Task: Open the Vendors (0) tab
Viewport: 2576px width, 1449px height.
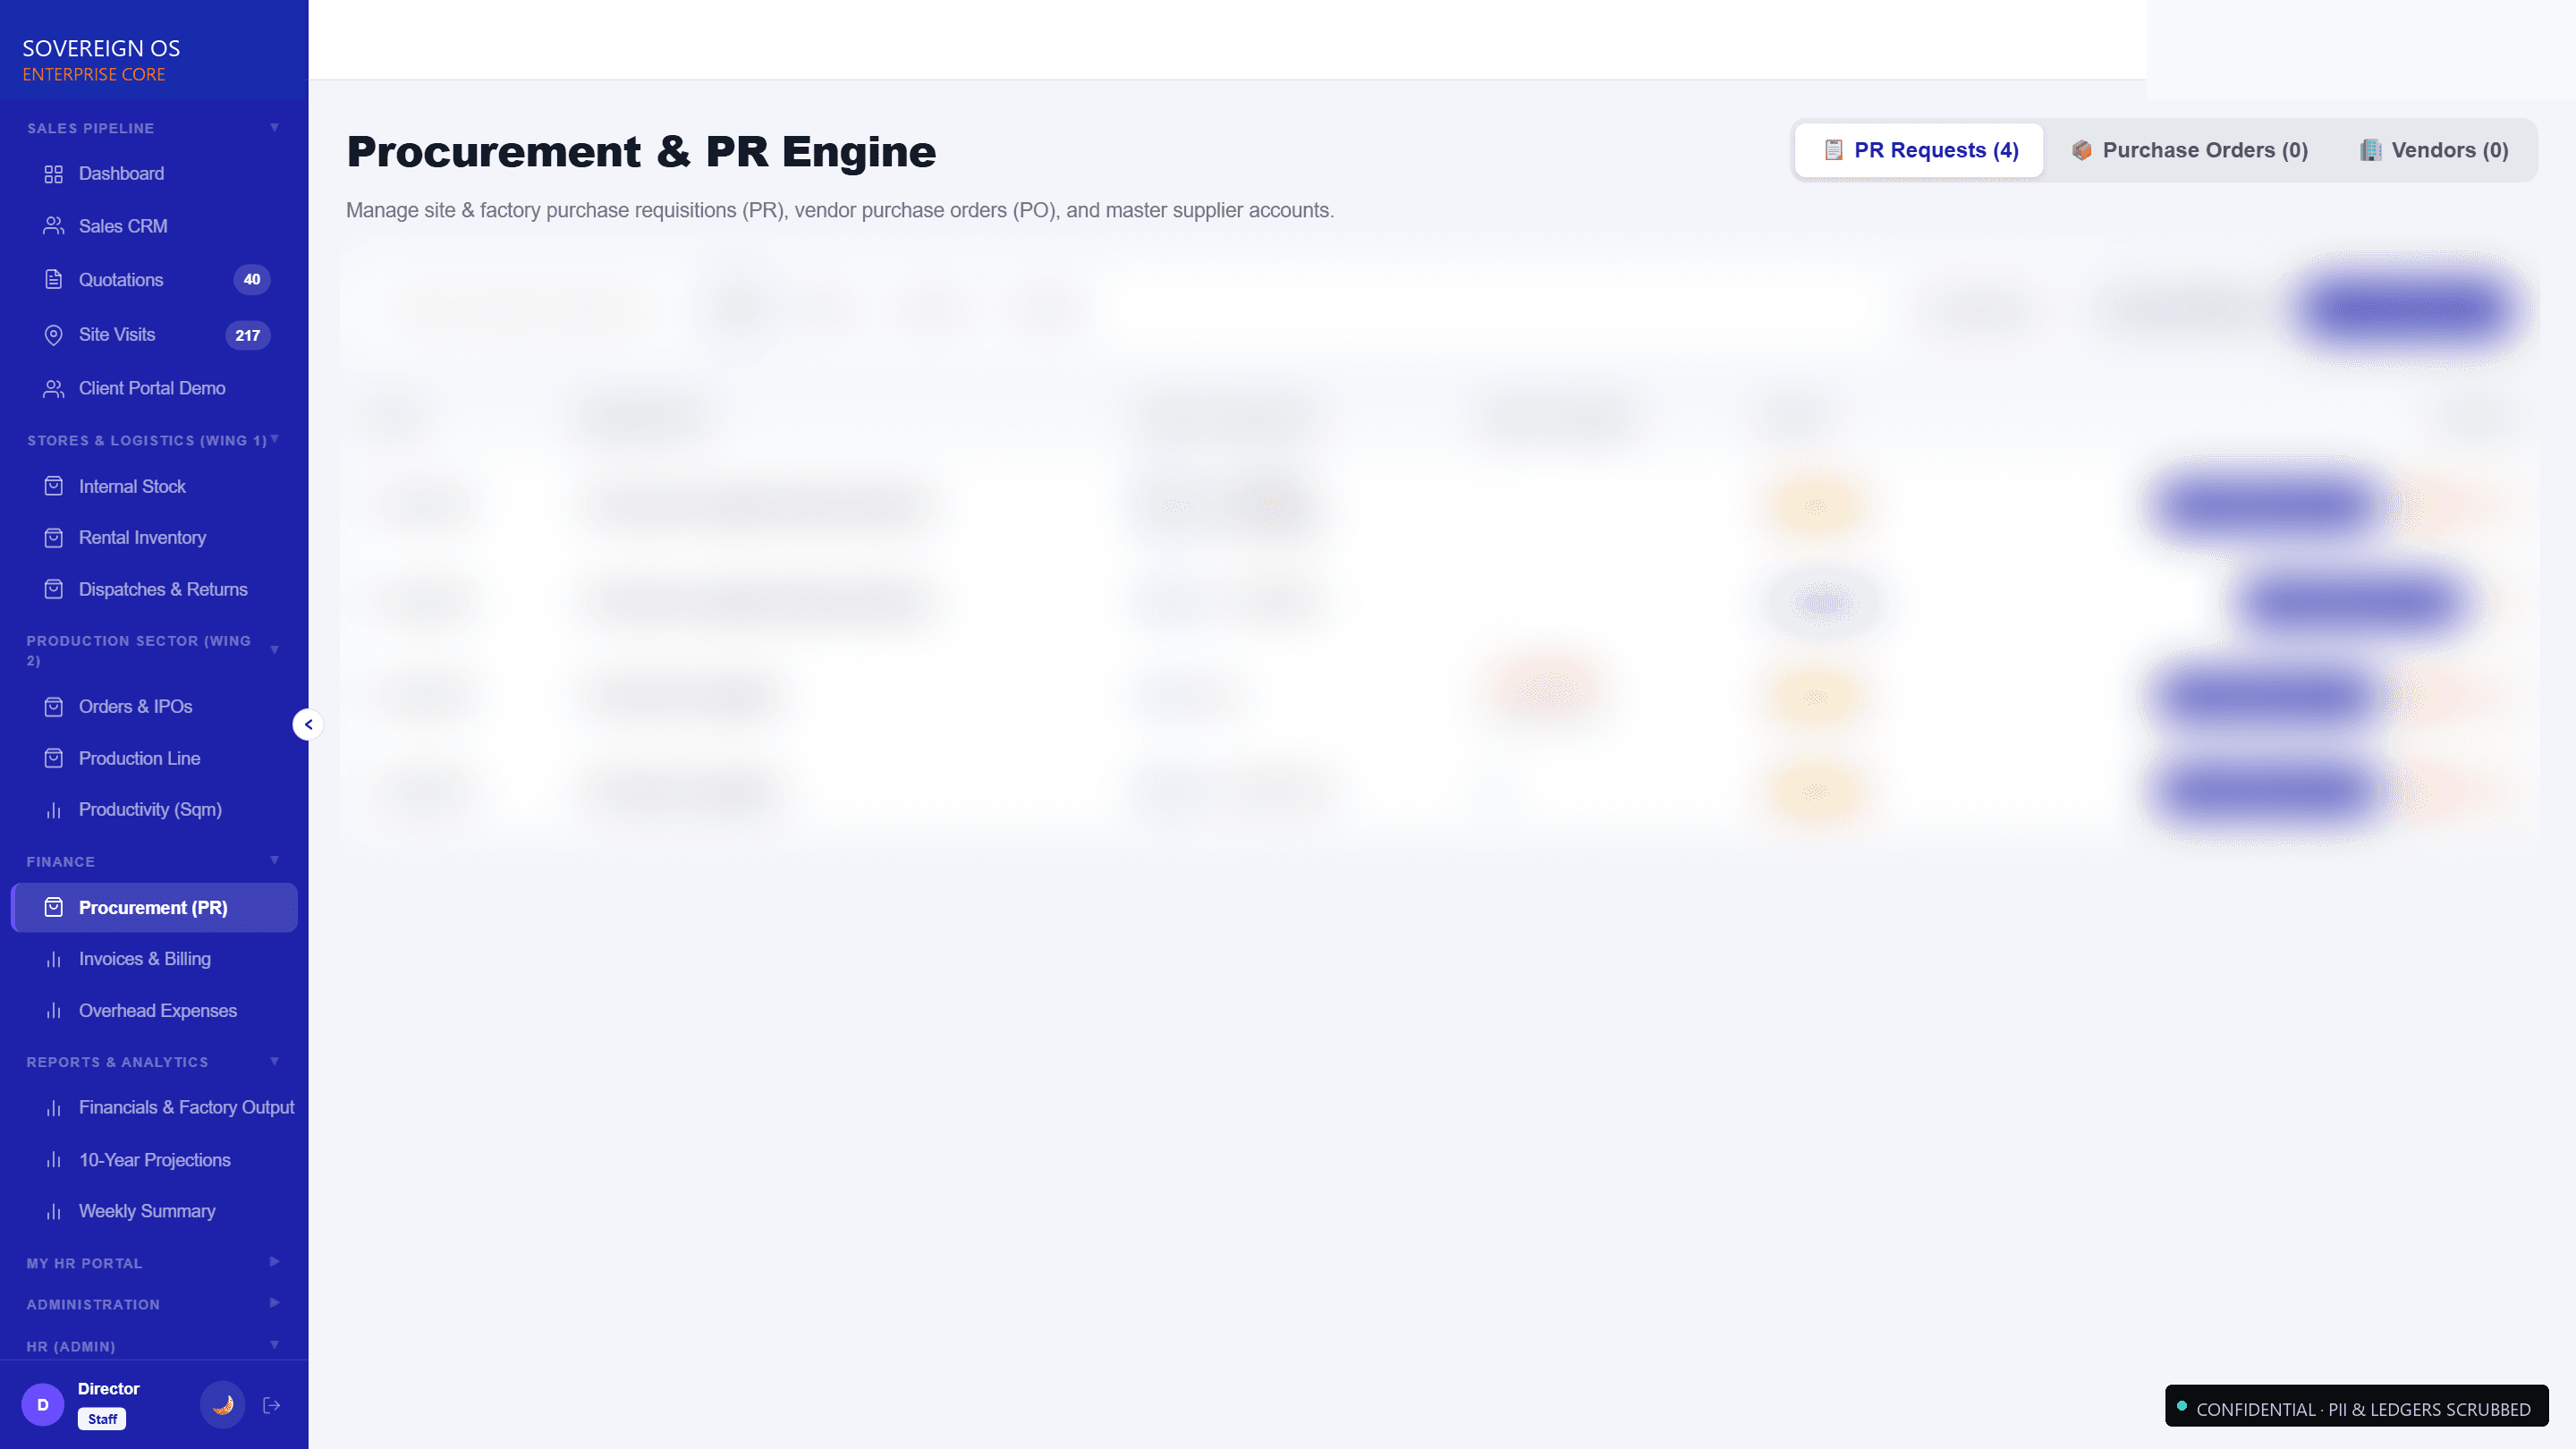Action: click(2433, 150)
